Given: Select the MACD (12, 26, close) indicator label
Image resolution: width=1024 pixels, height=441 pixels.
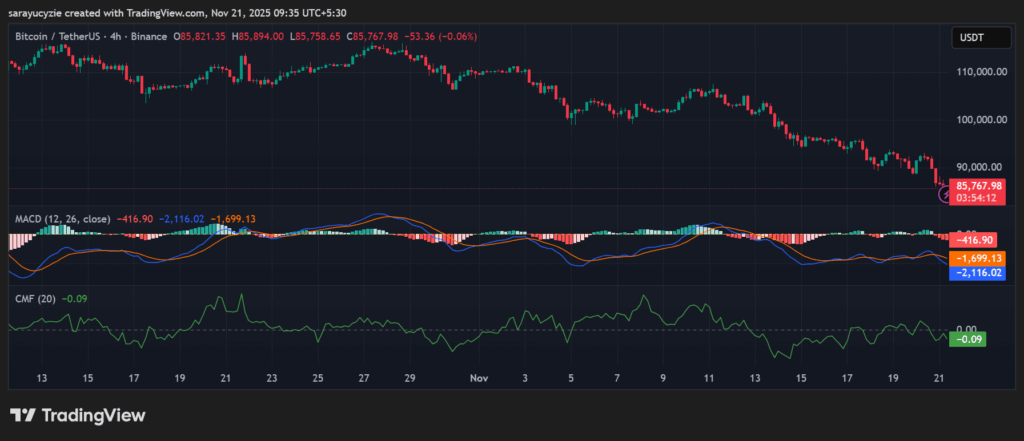Looking at the screenshot, I should (62, 217).
